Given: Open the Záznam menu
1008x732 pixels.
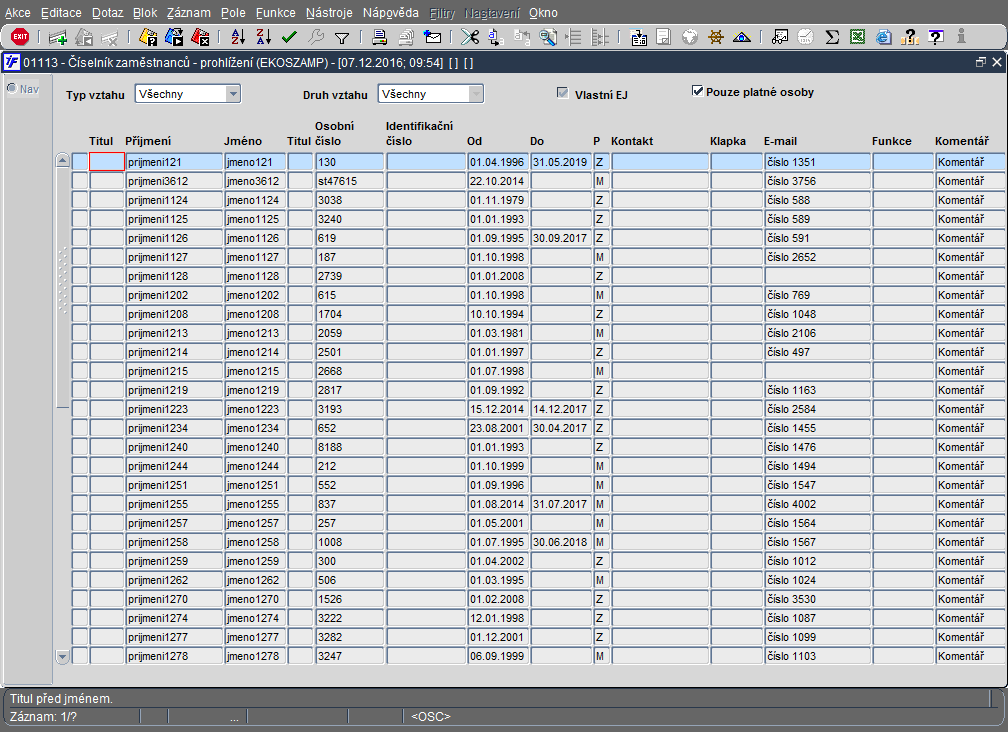Looking at the screenshot, I should pyautogui.click(x=188, y=13).
